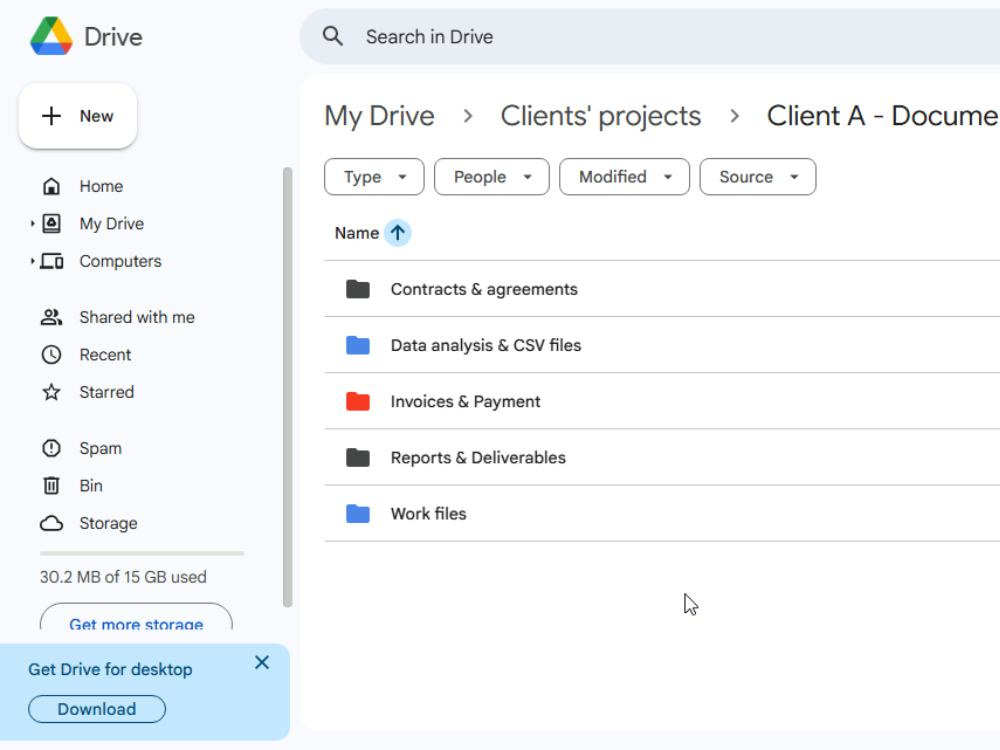
Task: Open the Storage cloud icon
Action: [x=51, y=523]
